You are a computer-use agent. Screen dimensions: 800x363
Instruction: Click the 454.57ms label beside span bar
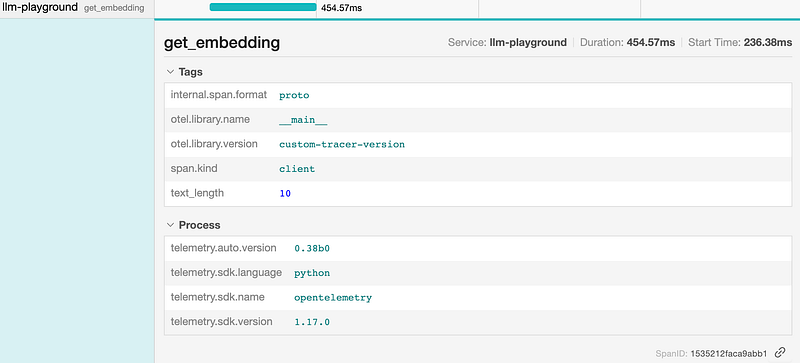[341, 8]
